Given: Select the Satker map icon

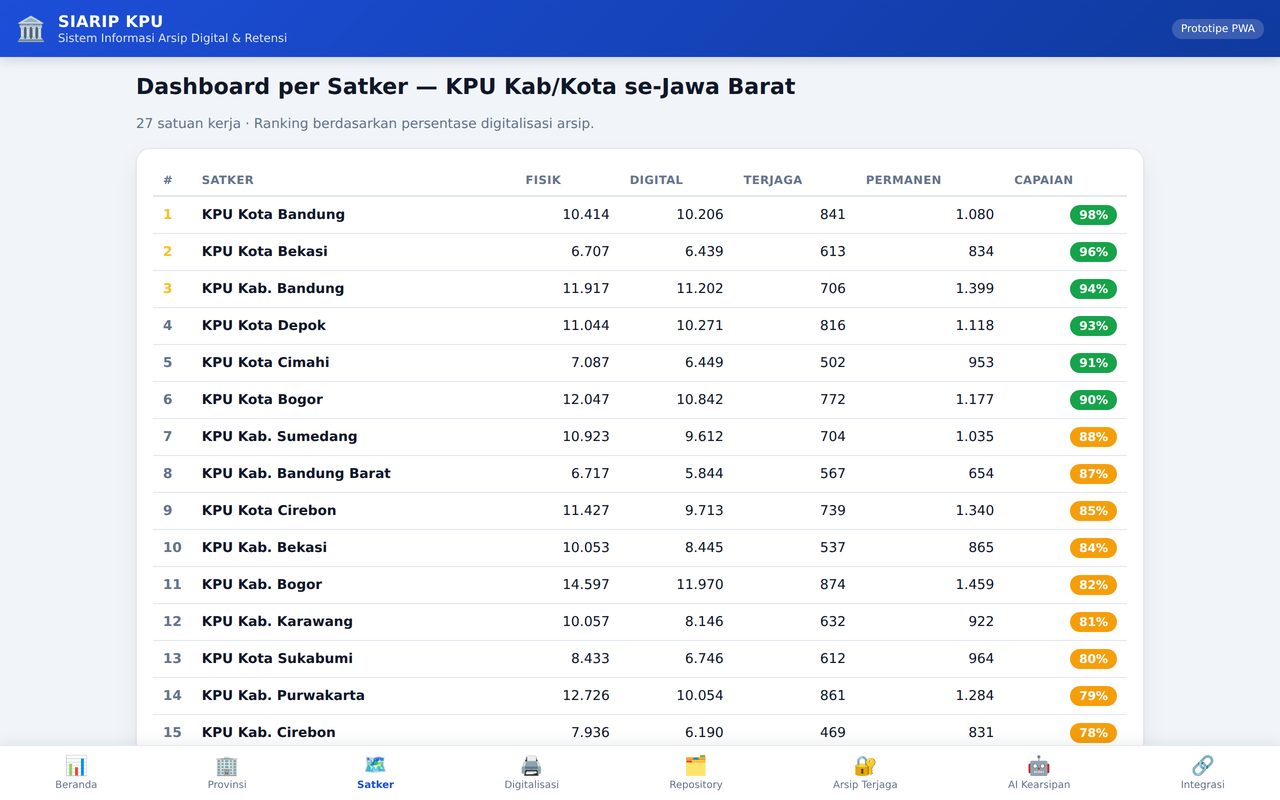Looking at the screenshot, I should point(375,766).
